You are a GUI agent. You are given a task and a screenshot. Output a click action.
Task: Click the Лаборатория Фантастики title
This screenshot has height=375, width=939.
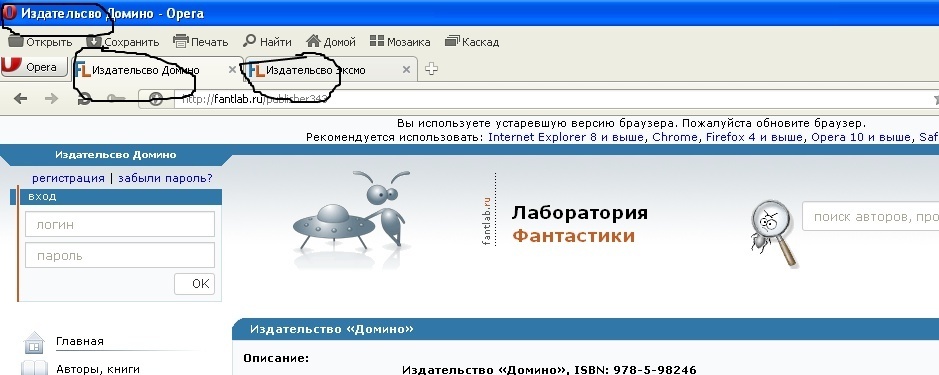pos(579,224)
